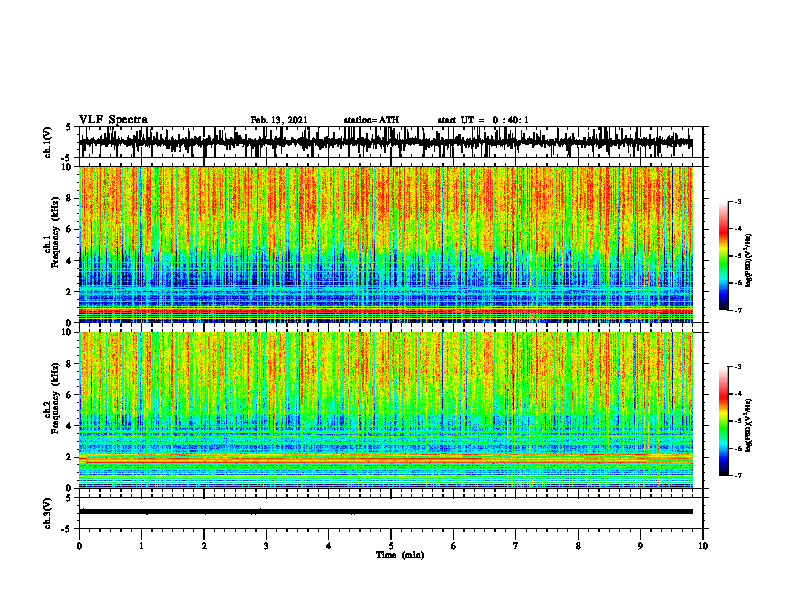The image size is (792, 612).
Task: Click the ch.2 'Frequency (kHz)' axis label
Action: coord(55,398)
